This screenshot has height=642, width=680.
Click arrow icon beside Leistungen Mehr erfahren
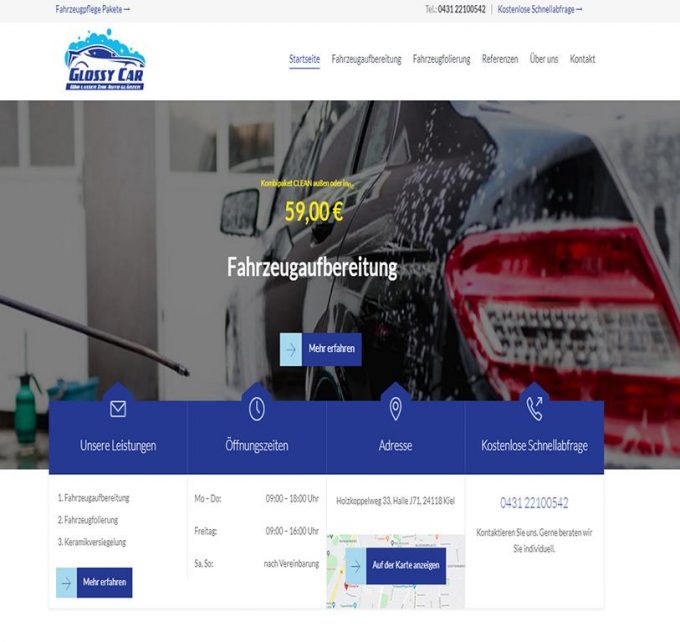(66, 583)
